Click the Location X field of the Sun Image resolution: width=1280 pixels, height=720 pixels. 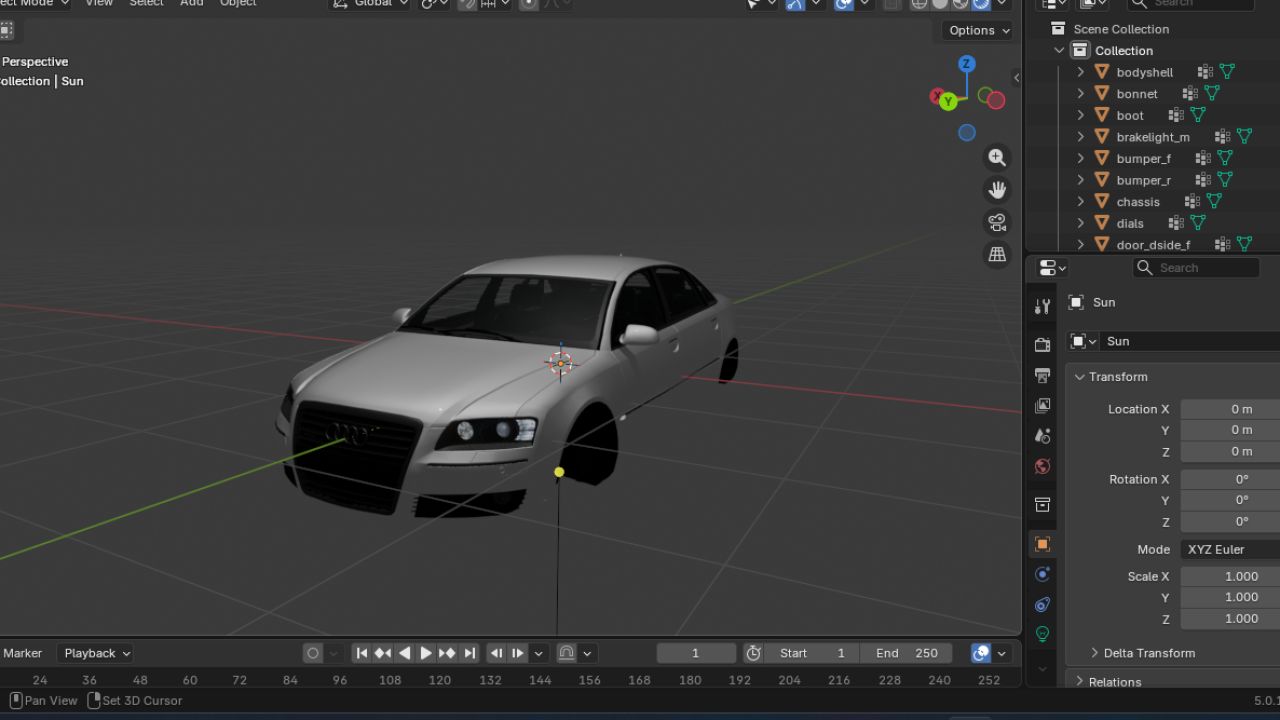(x=1228, y=408)
